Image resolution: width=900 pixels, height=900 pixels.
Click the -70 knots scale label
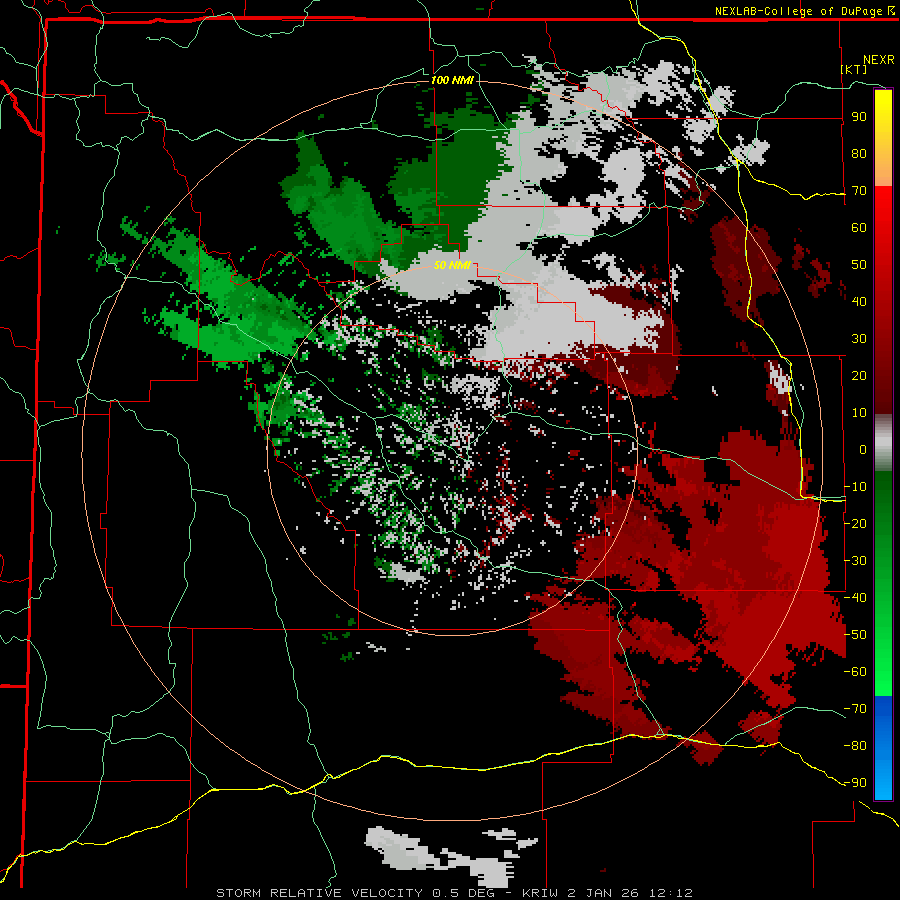pos(855,709)
